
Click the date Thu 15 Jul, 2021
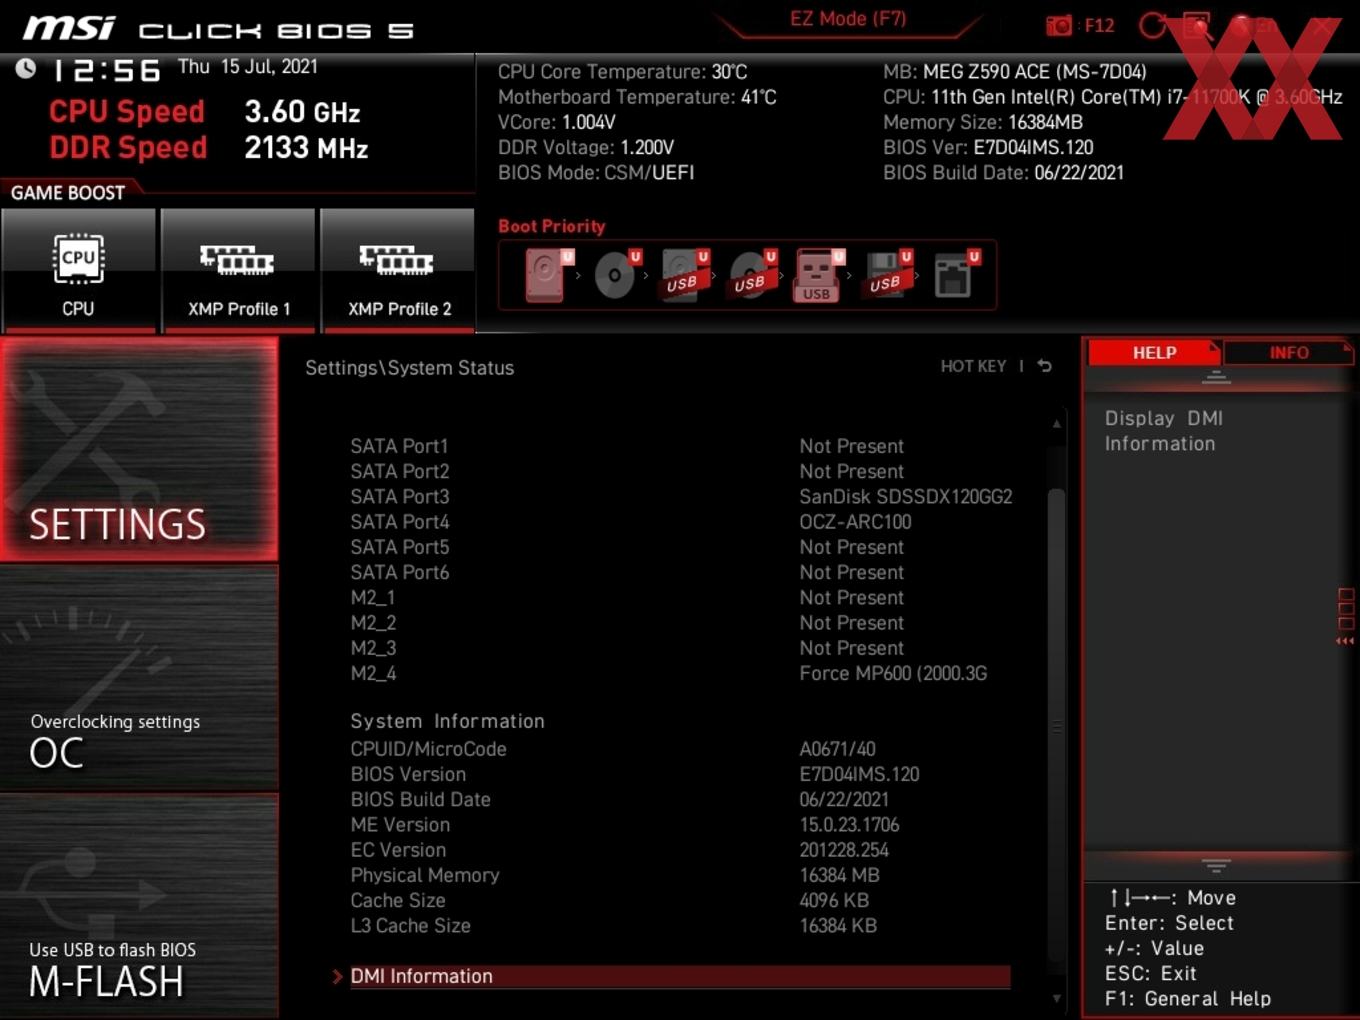pyautogui.click(x=248, y=67)
